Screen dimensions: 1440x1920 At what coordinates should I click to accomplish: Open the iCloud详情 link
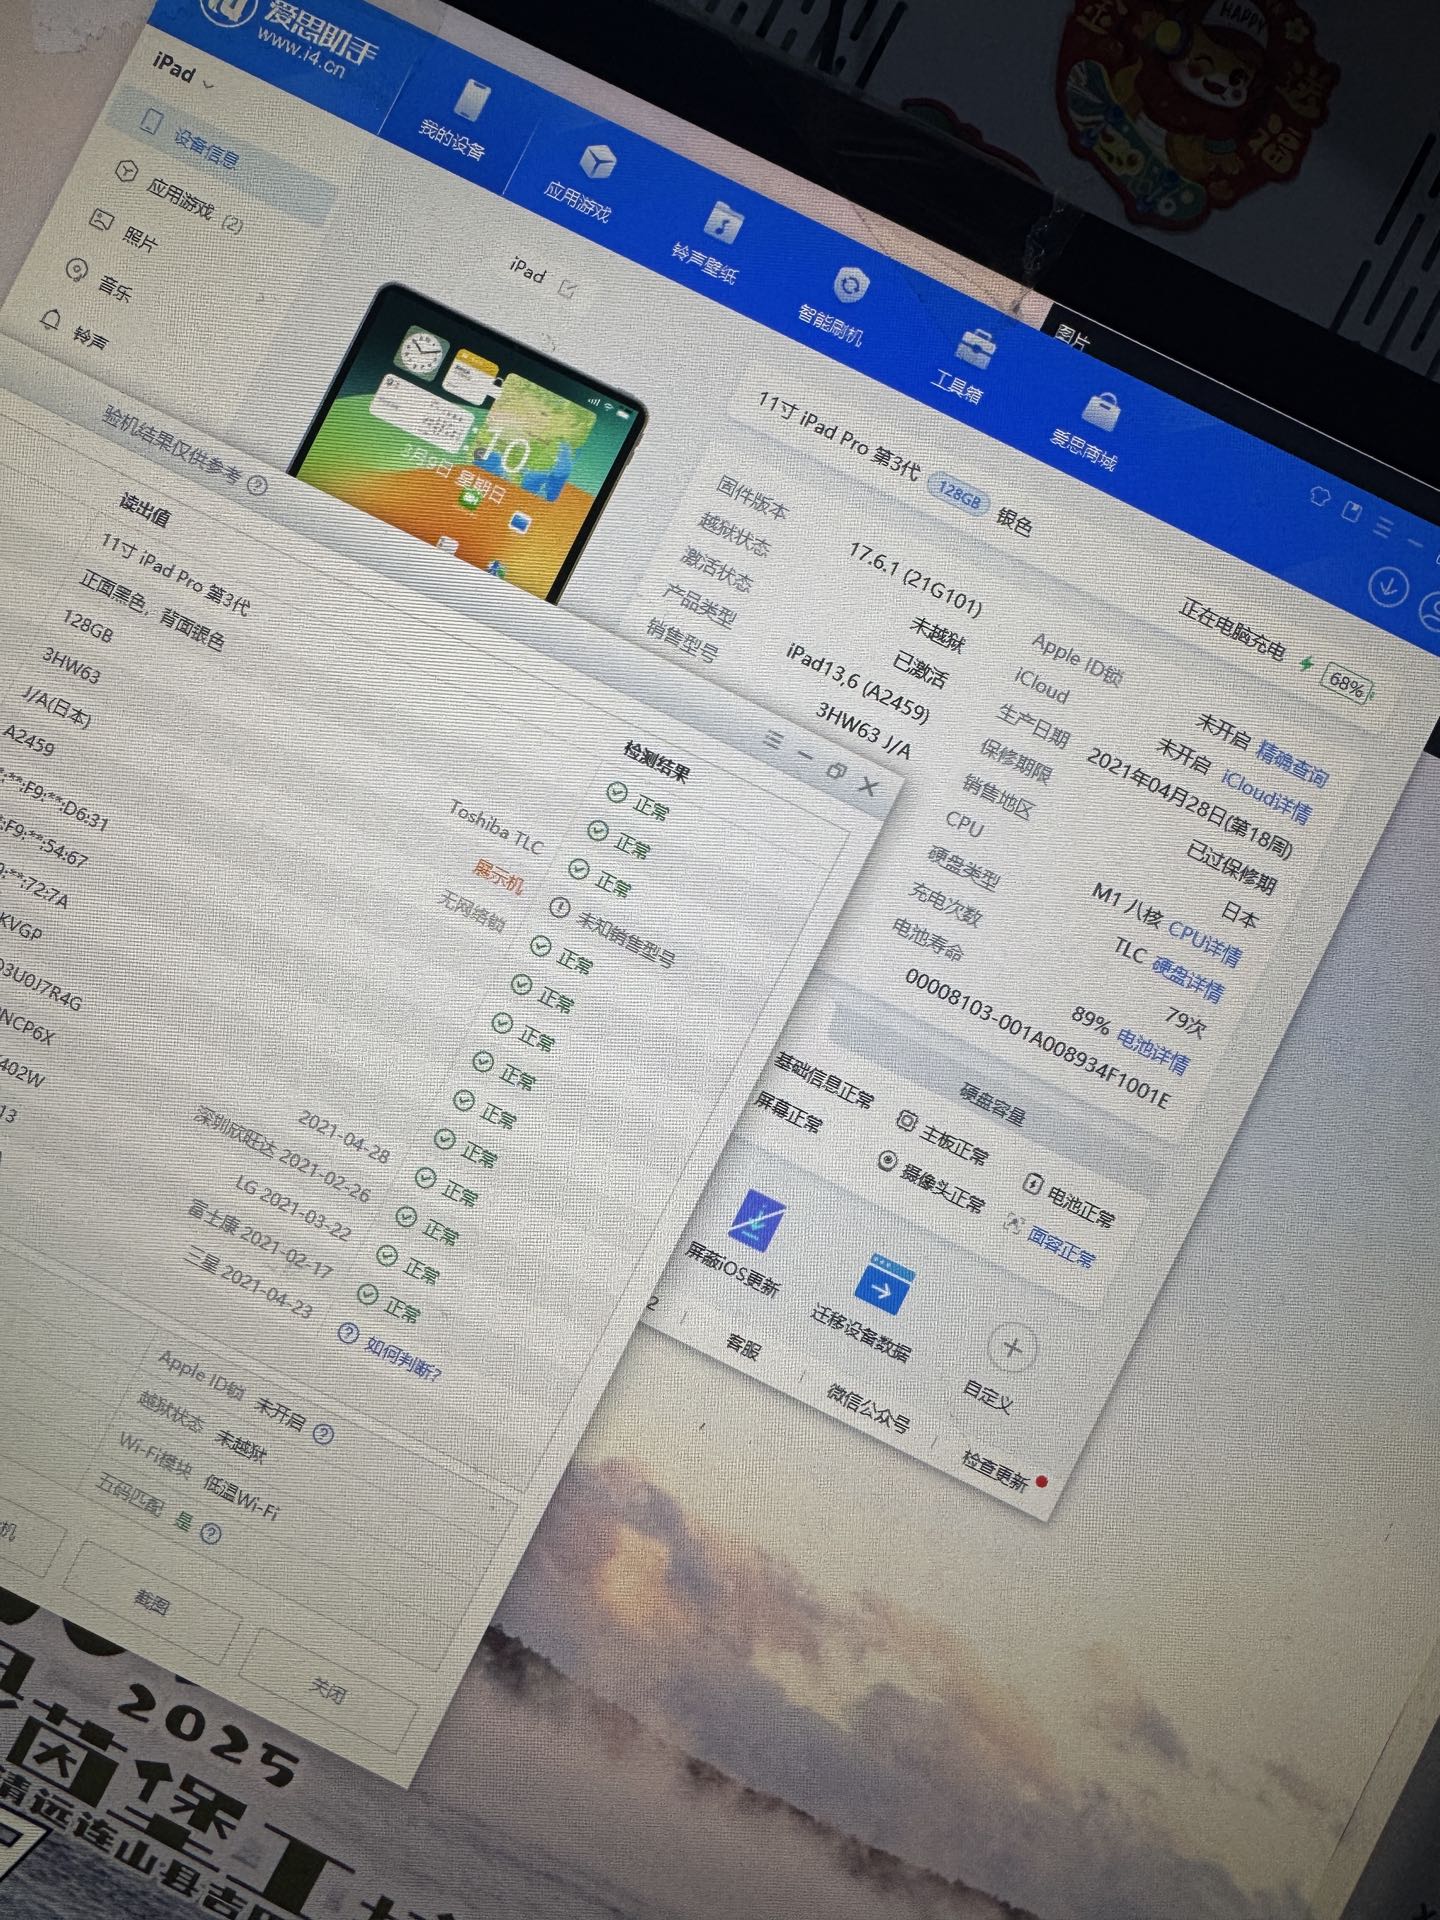tap(1266, 796)
